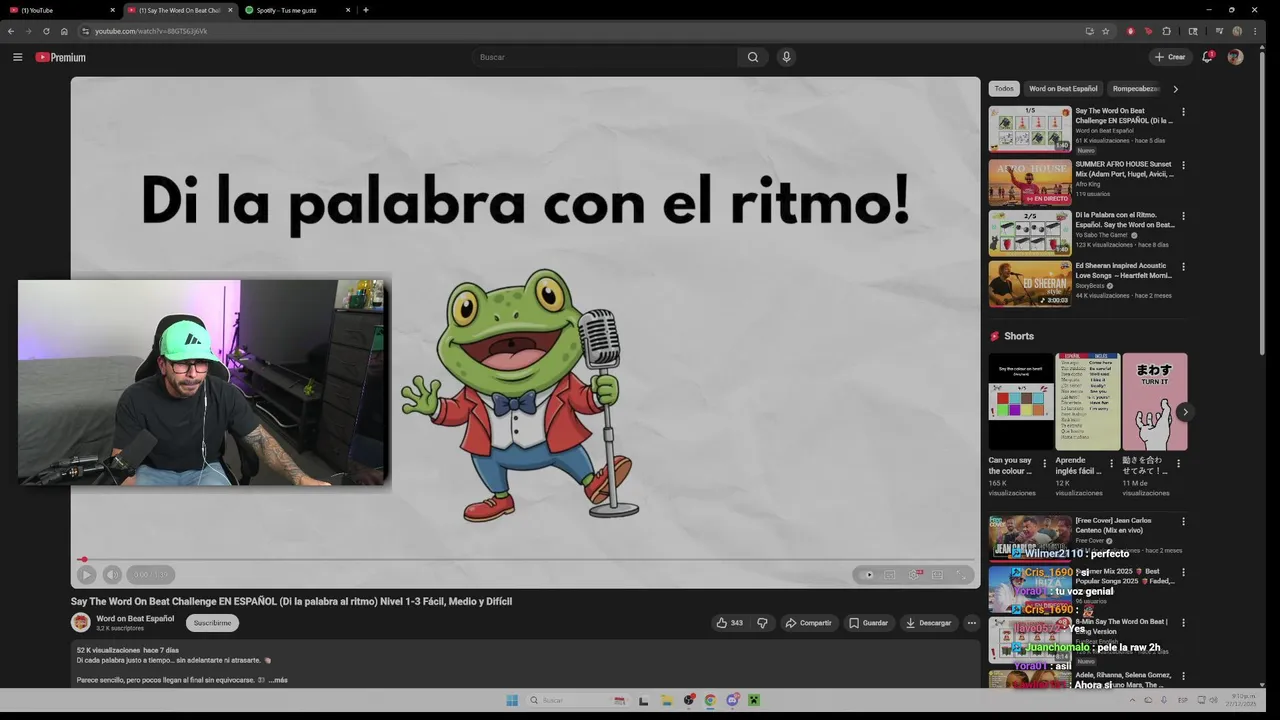
Task: Play the video
Action: coord(87,574)
